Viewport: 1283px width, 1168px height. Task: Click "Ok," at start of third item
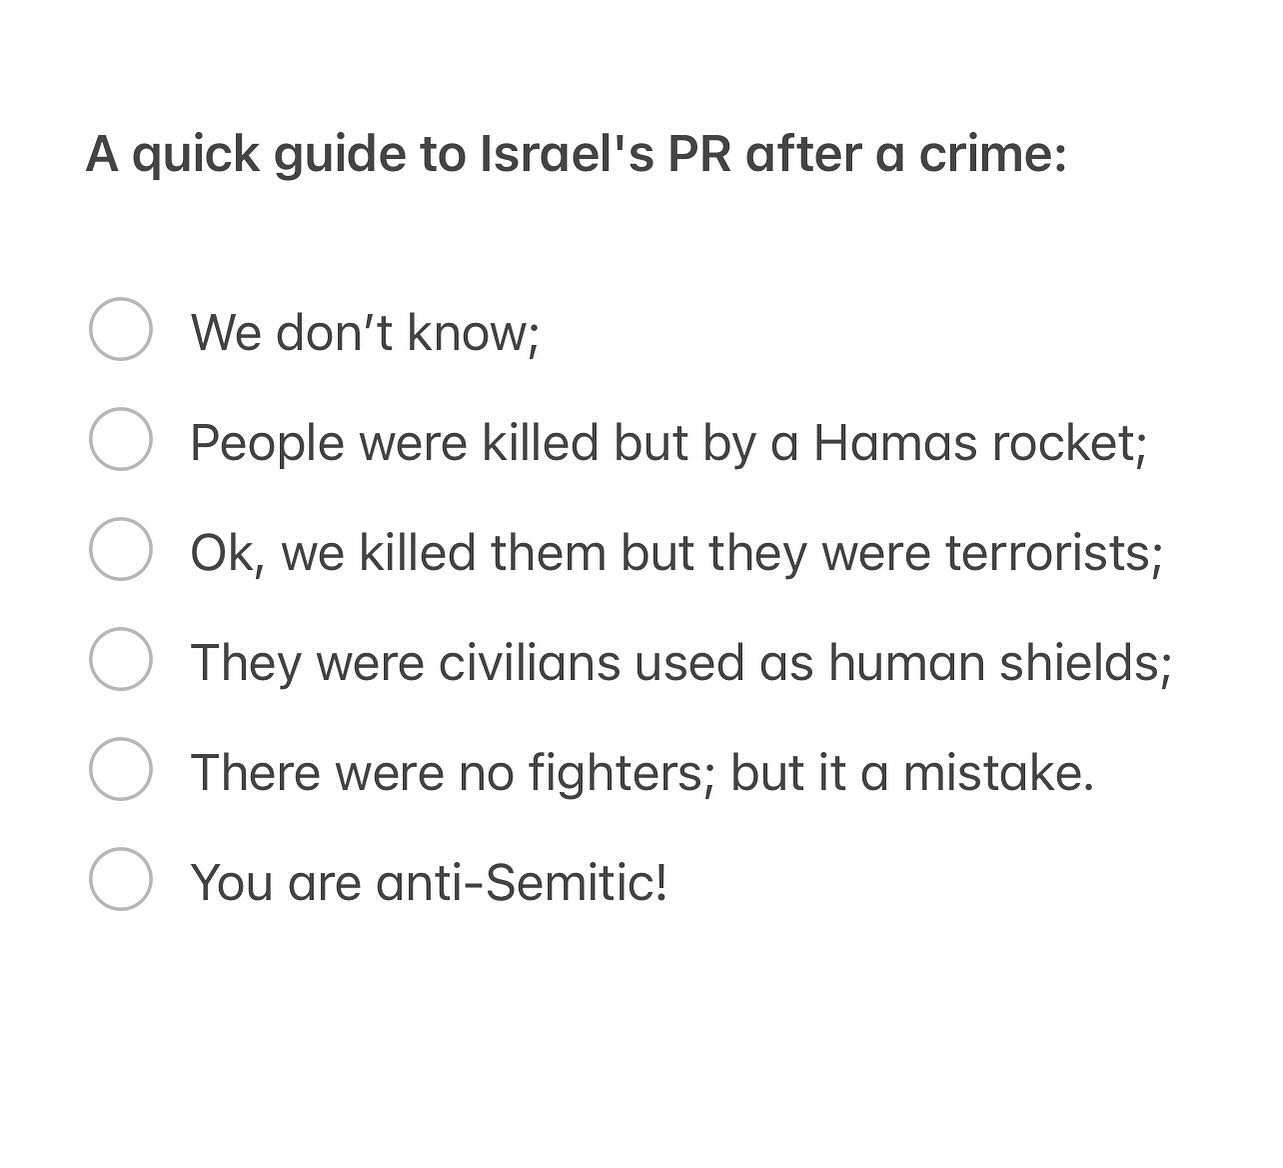[x=227, y=554]
